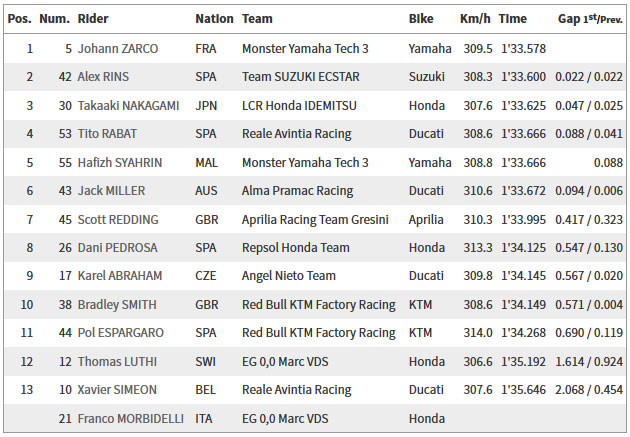Click the Rider column header
The width and height of the screenshot is (630, 437).
click(93, 18)
